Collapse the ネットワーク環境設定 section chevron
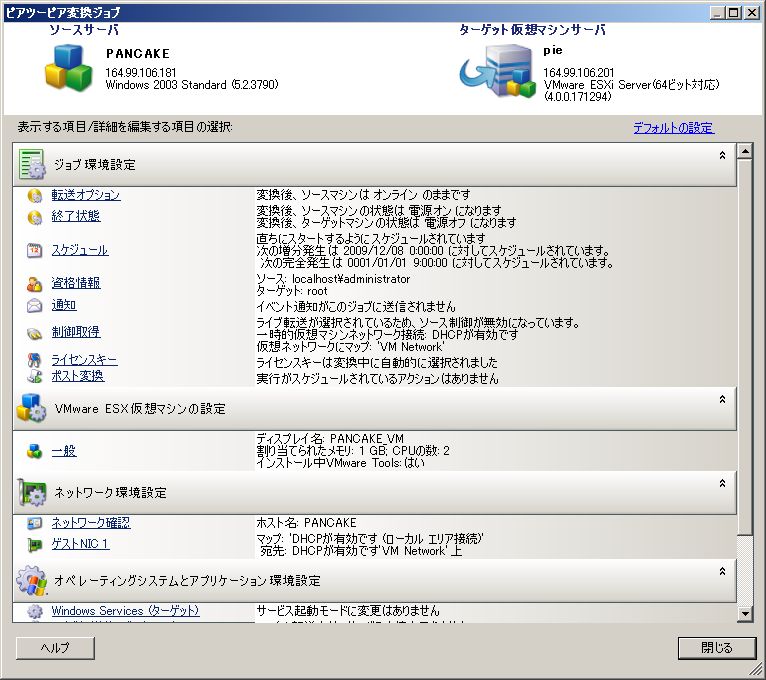The height and width of the screenshot is (680, 766). click(x=722, y=484)
